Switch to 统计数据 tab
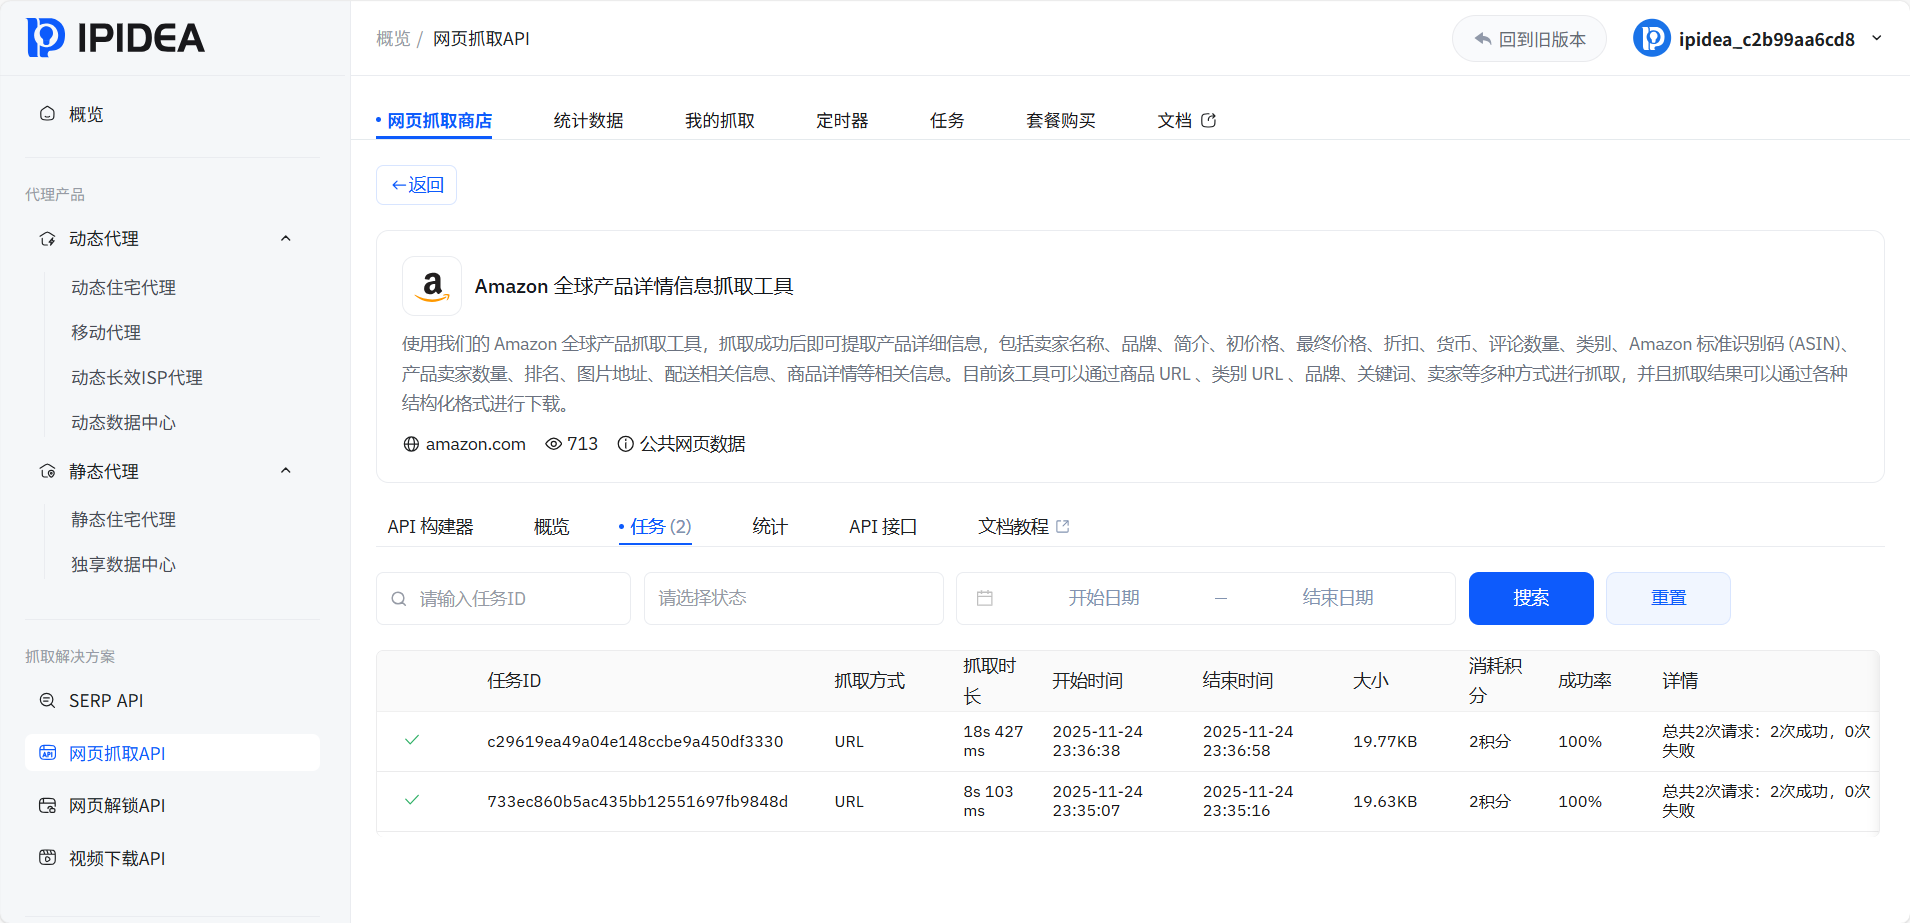 coord(589,121)
